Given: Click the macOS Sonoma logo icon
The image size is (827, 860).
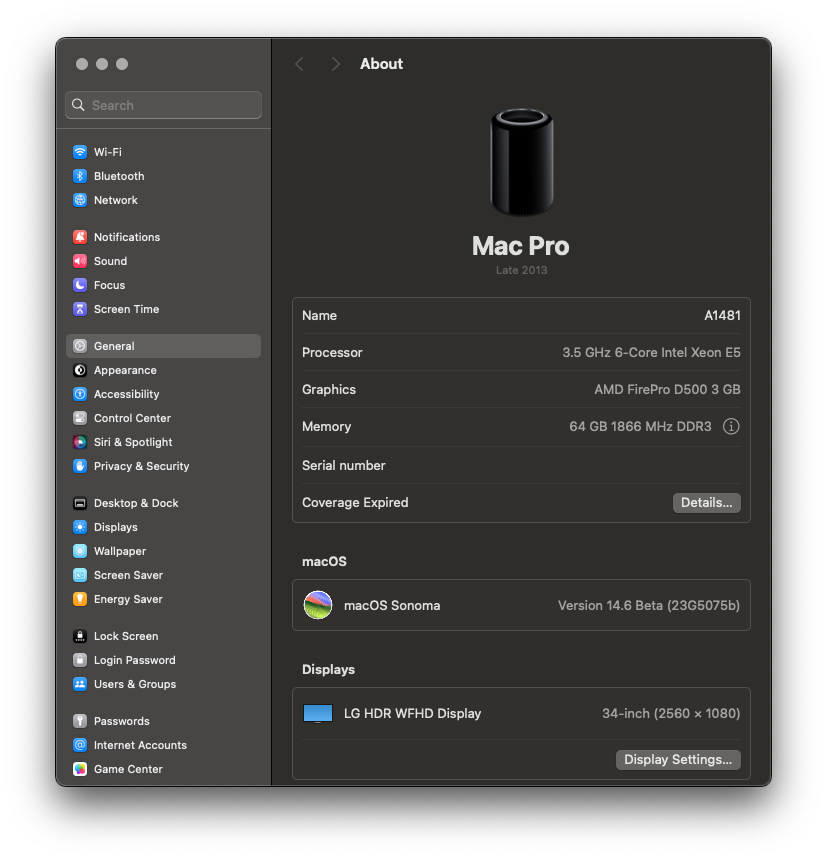Looking at the screenshot, I should 318,605.
